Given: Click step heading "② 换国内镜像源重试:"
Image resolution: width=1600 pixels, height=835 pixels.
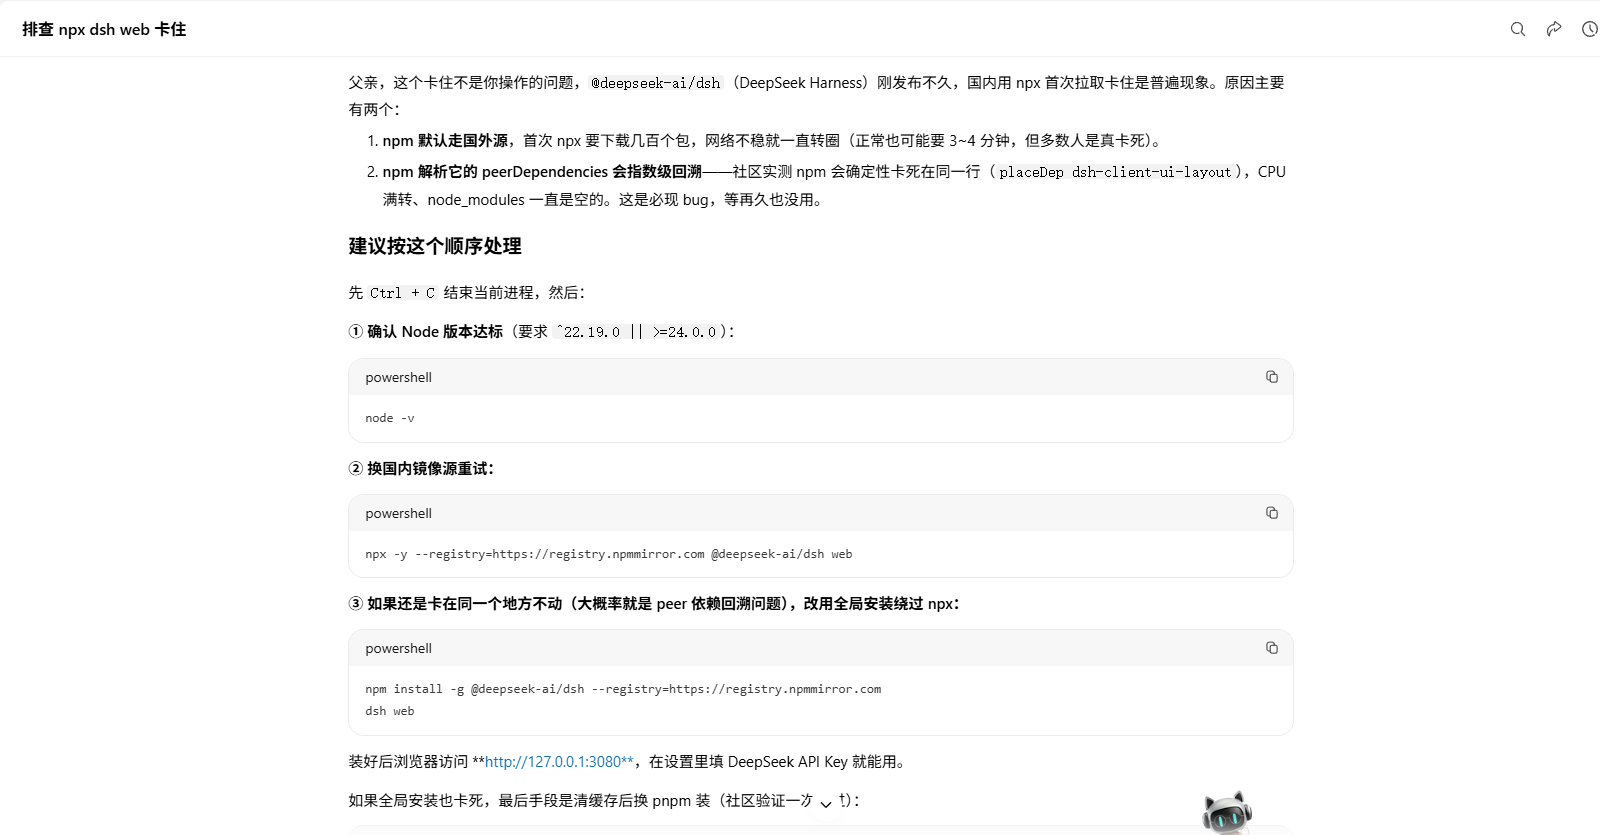Looking at the screenshot, I should pyautogui.click(x=421, y=468).
